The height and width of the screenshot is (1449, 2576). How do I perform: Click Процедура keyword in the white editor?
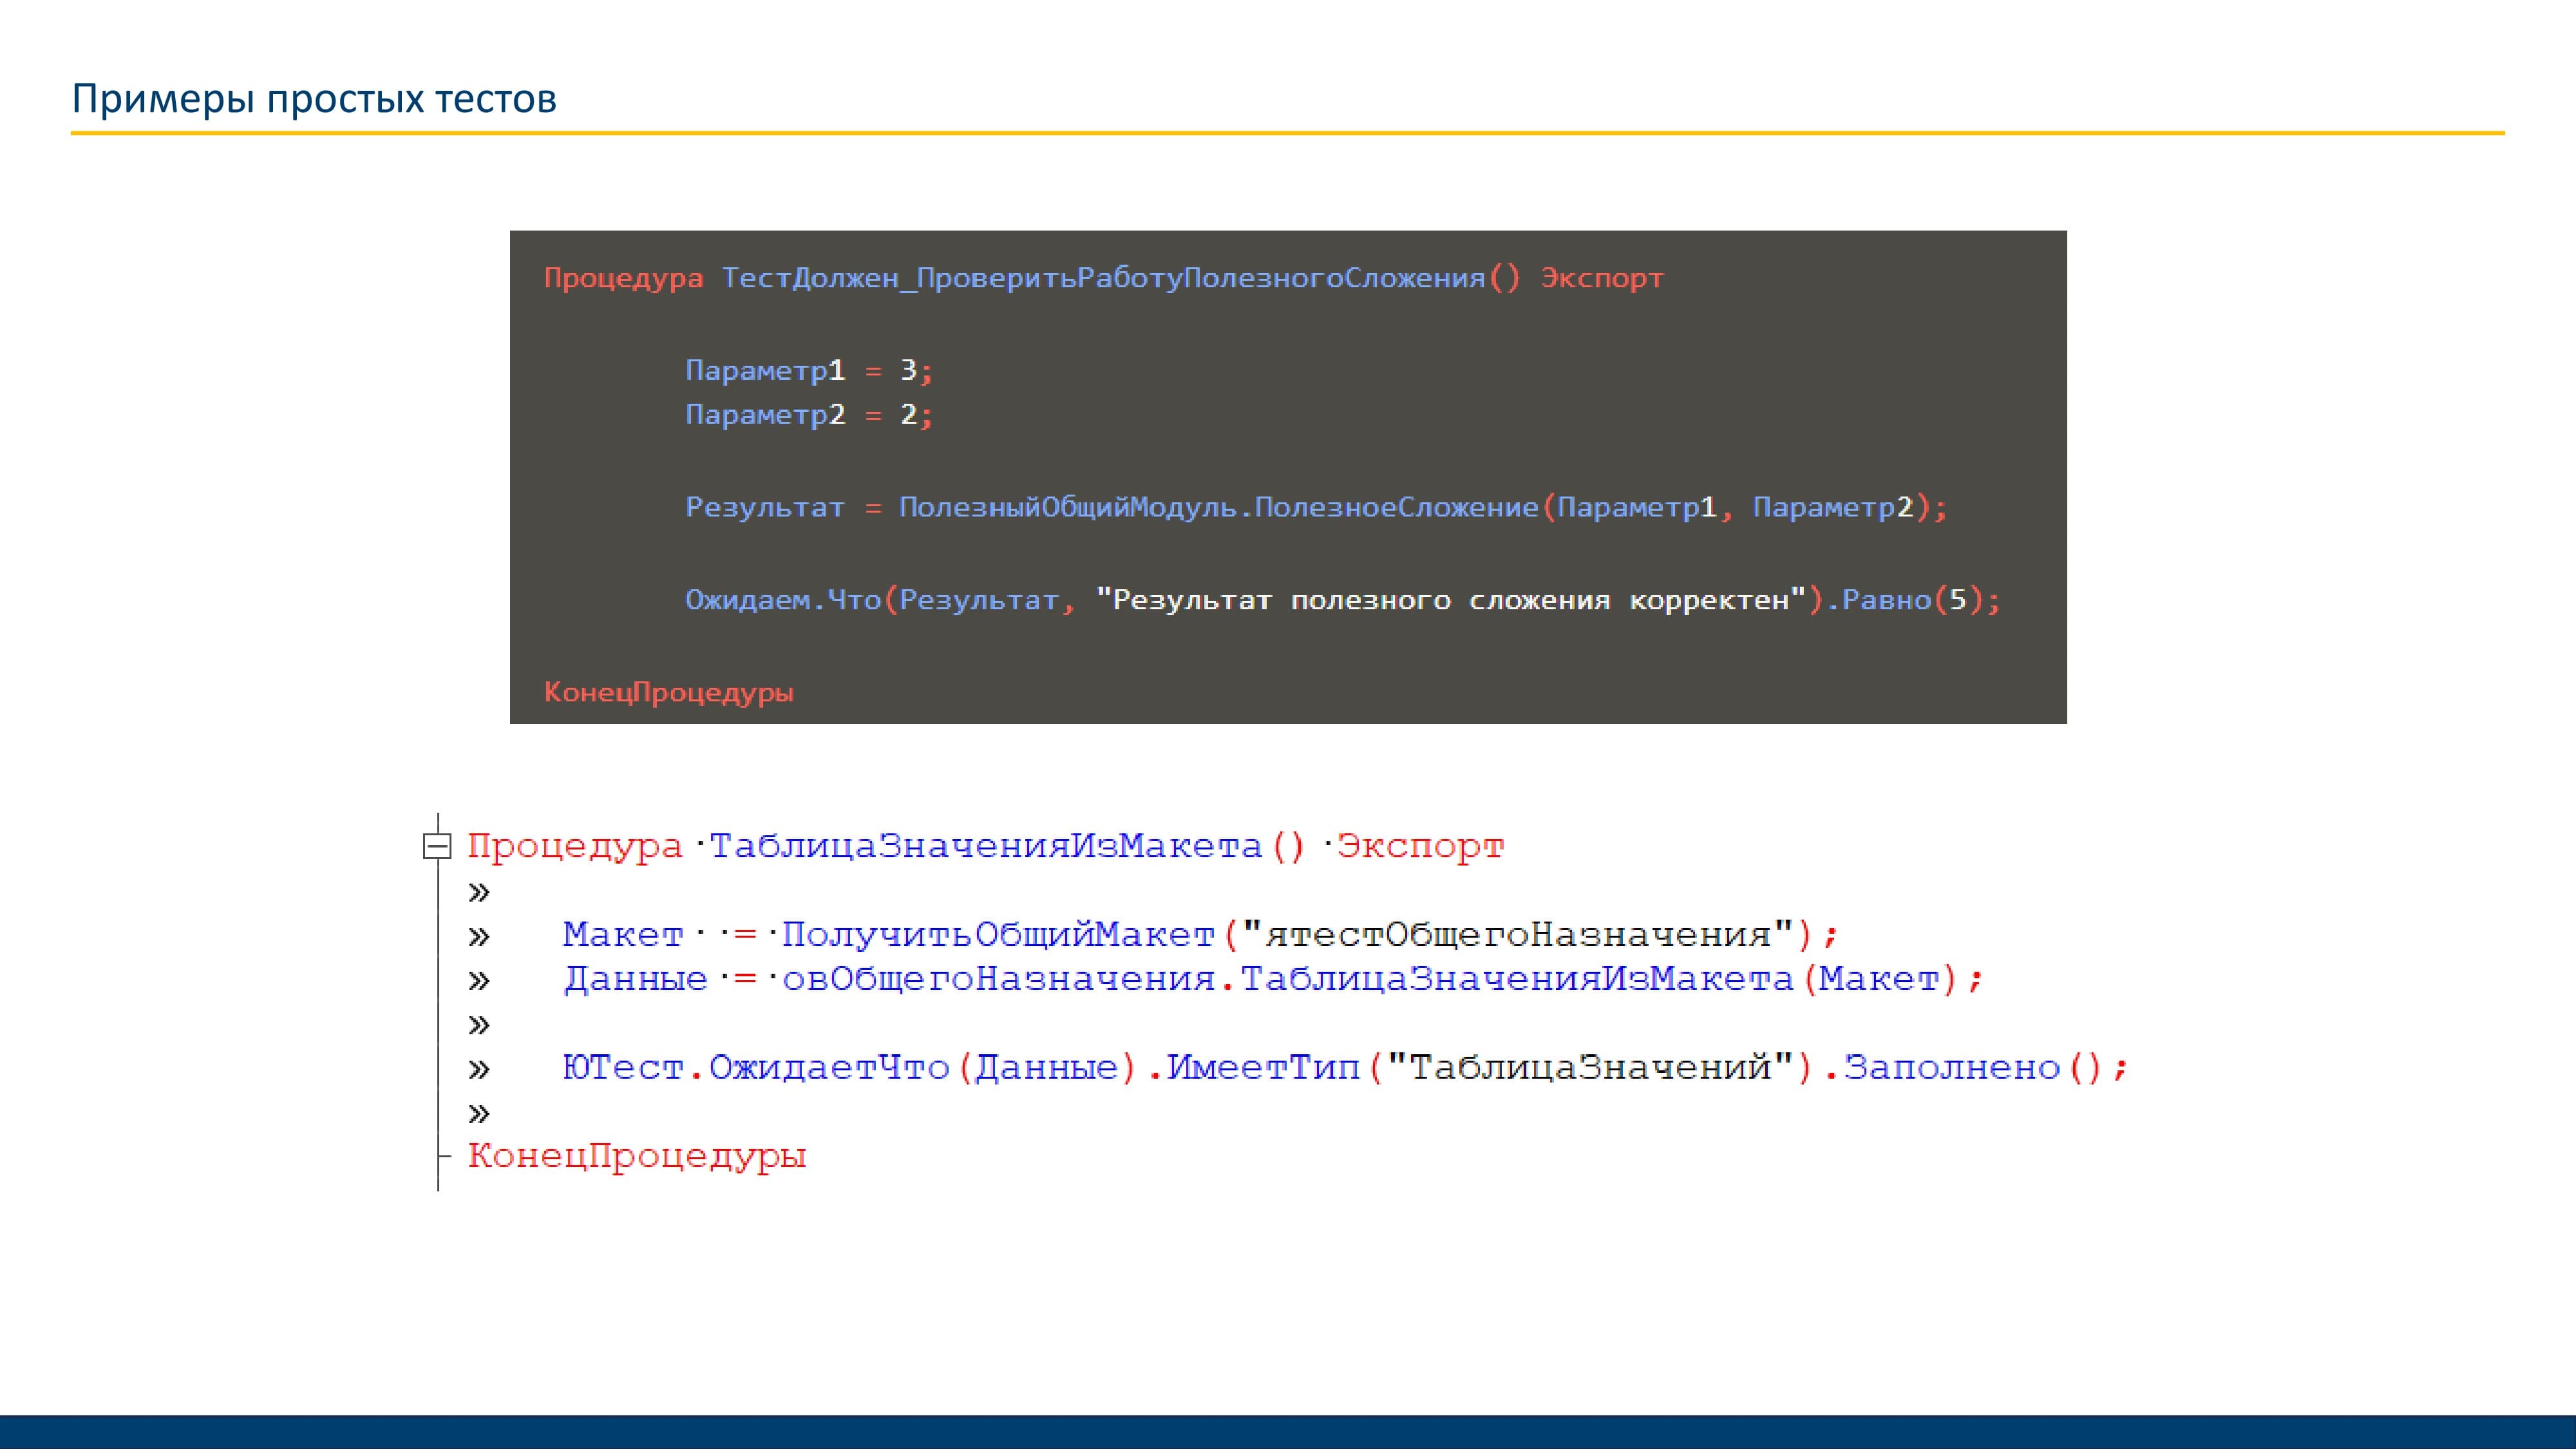click(574, 847)
